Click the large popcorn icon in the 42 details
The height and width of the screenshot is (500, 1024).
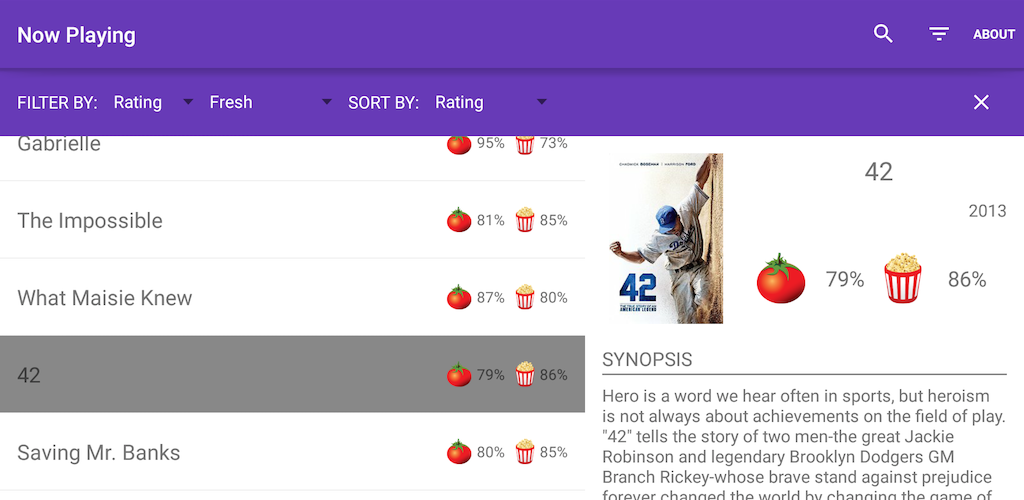903,279
